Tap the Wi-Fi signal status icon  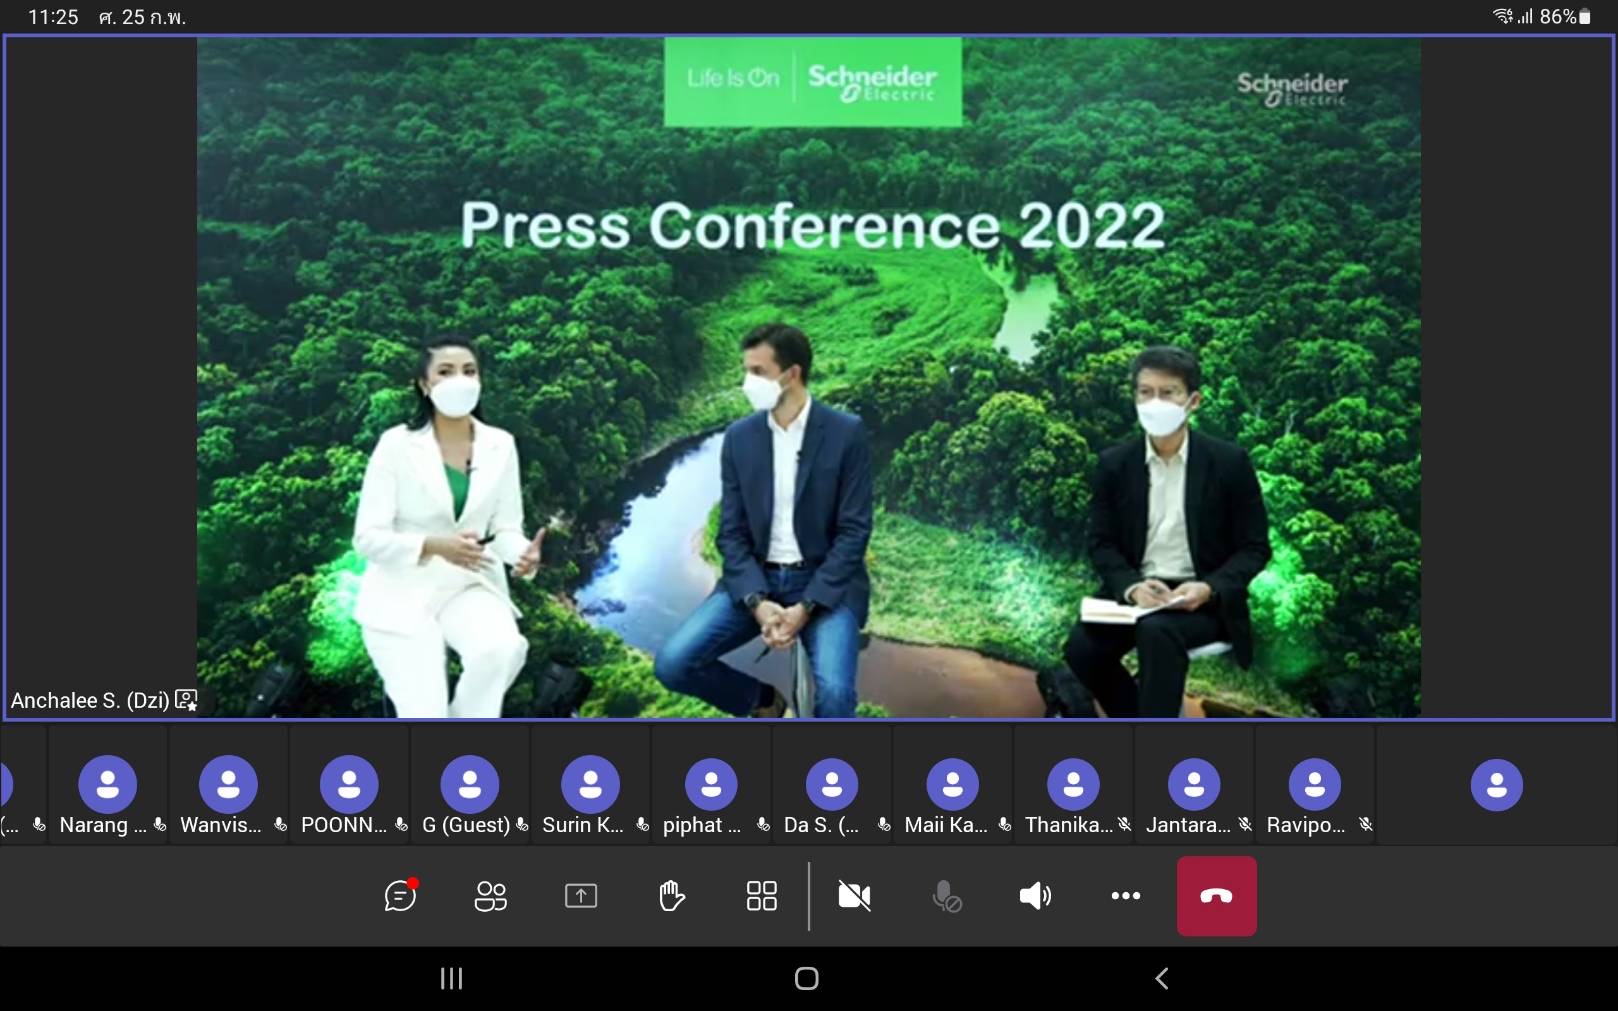coord(1503,16)
